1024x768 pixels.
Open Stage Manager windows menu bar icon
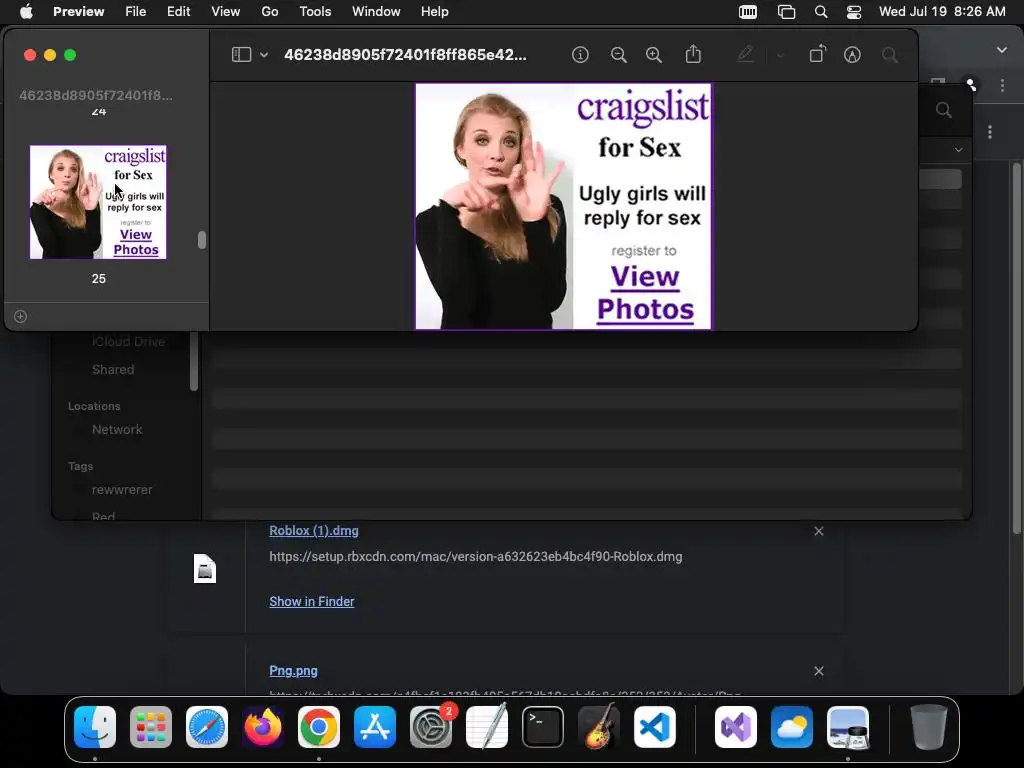pos(786,12)
